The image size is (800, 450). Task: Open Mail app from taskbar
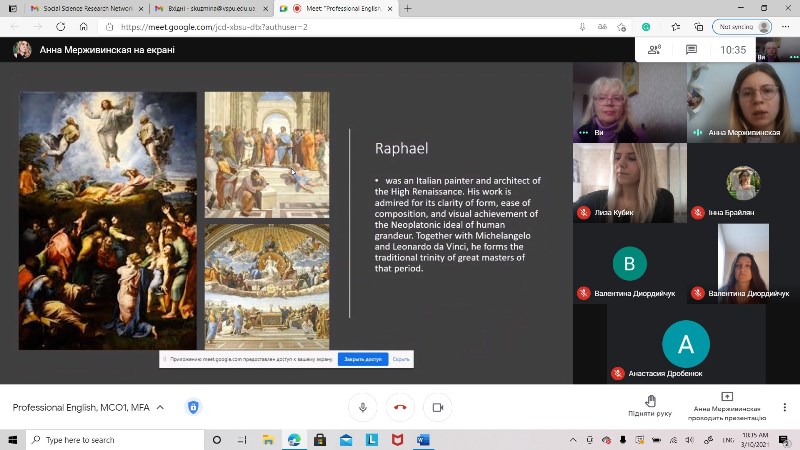pos(346,440)
